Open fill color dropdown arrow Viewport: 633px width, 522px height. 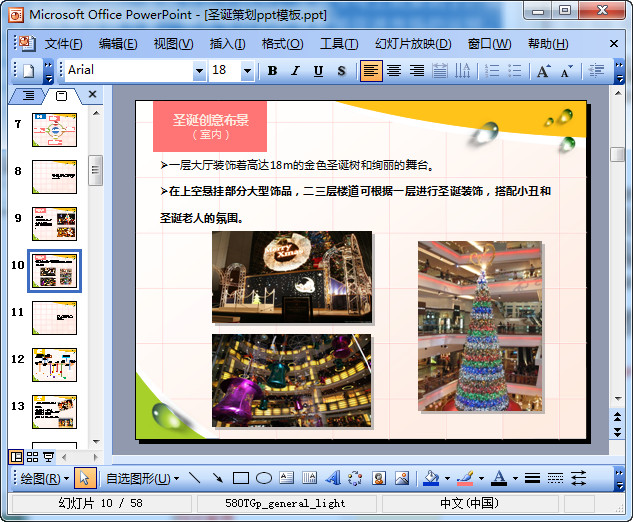[x=447, y=478]
